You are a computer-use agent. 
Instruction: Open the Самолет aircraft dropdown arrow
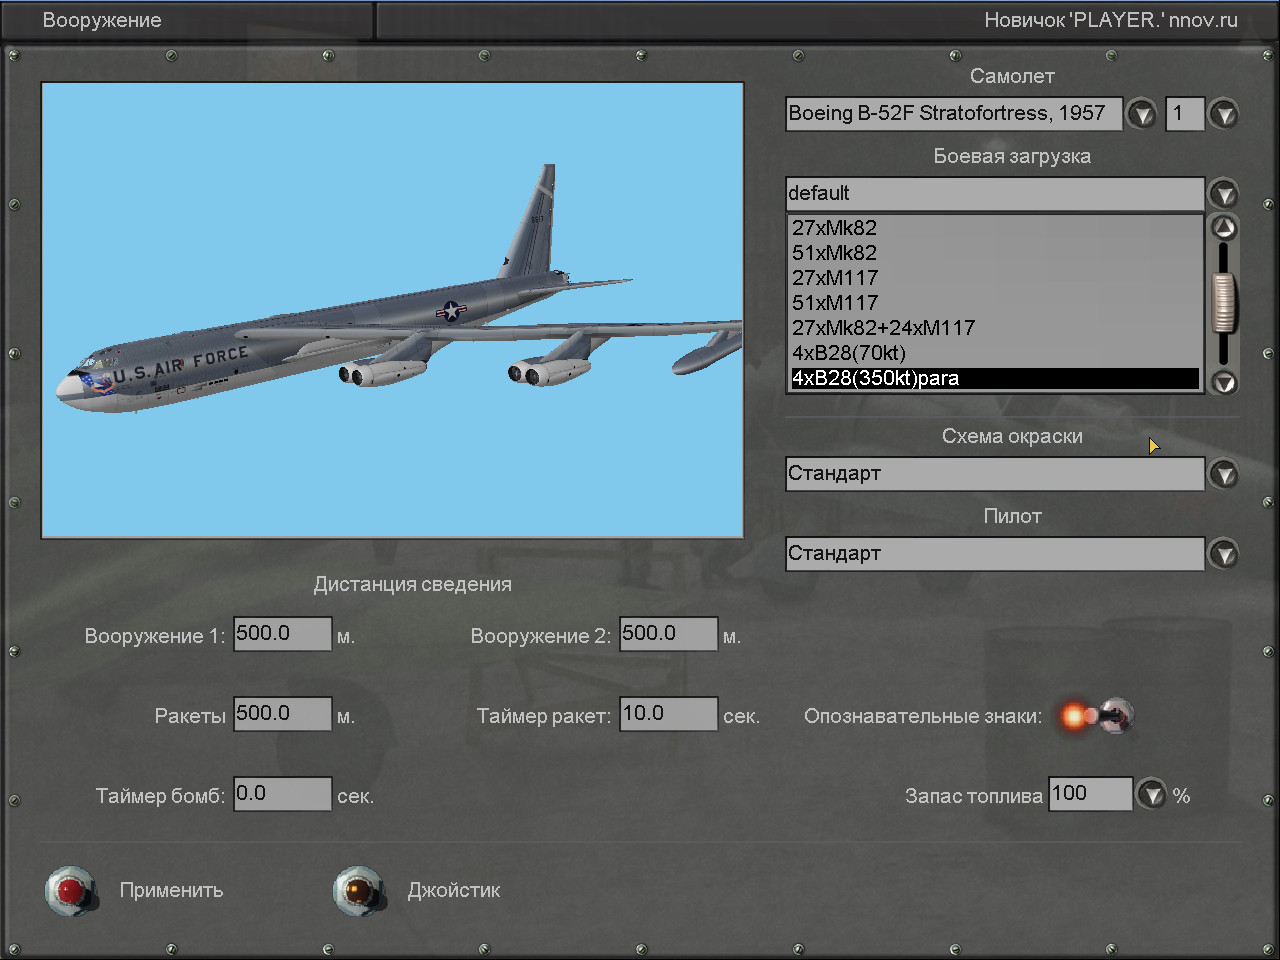[x=1141, y=114]
